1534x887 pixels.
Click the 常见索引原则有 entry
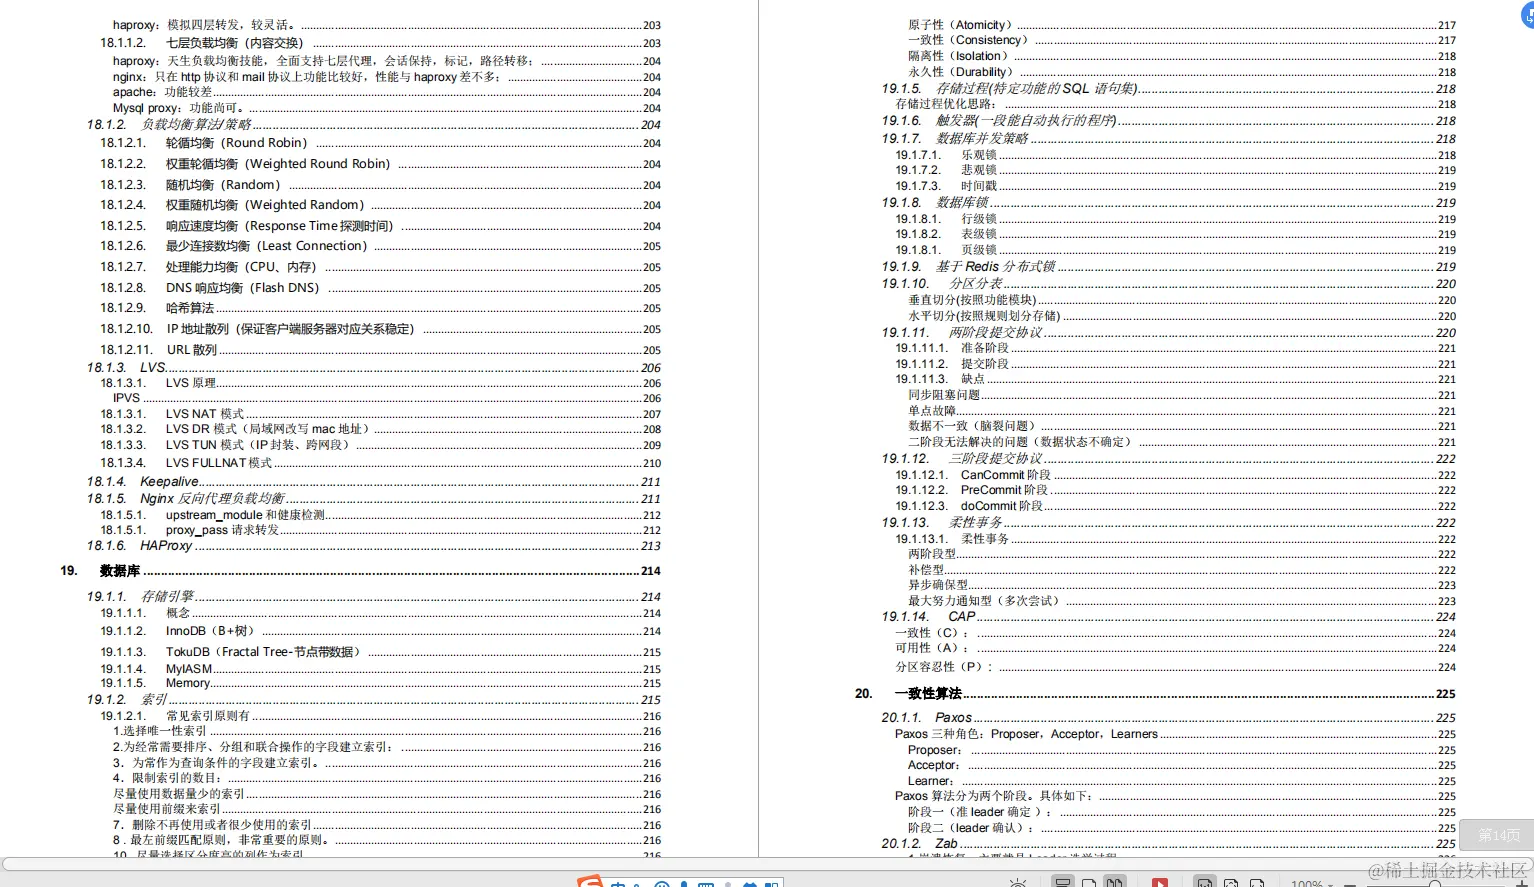coord(380,716)
